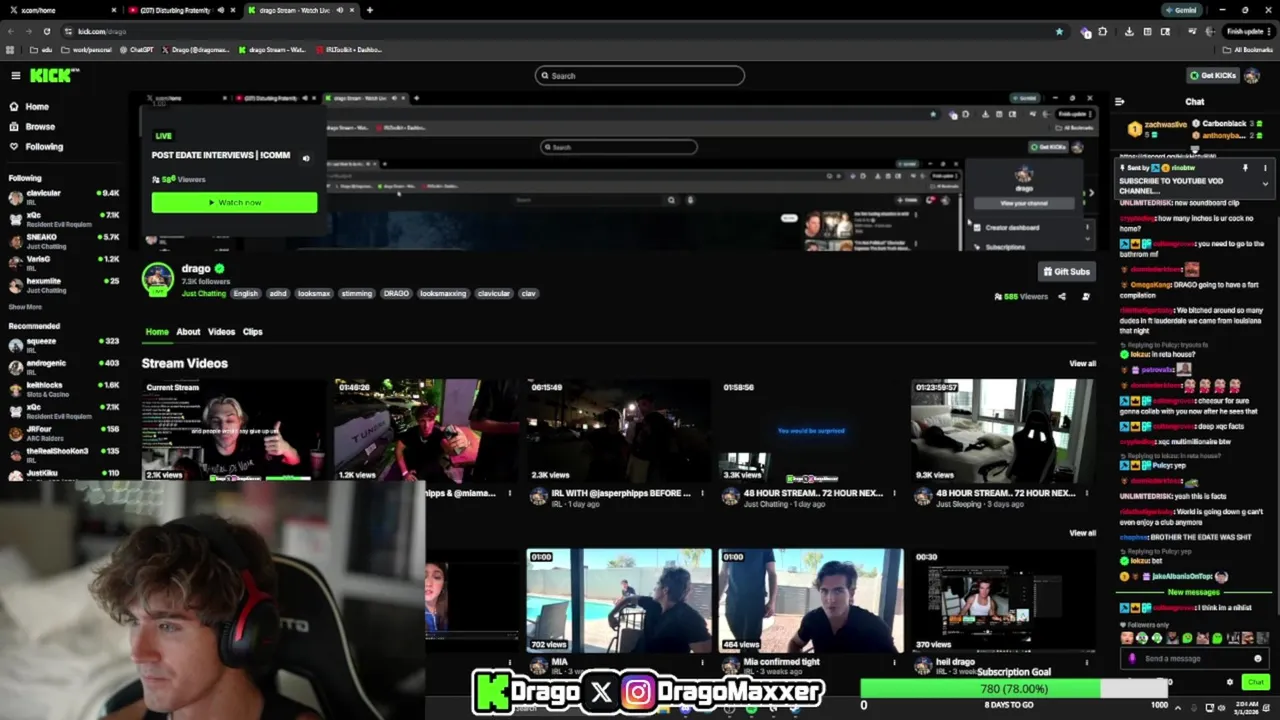Open Following in Kick sidebar
Image resolution: width=1280 pixels, height=720 pixels.
pyautogui.click(x=36, y=146)
